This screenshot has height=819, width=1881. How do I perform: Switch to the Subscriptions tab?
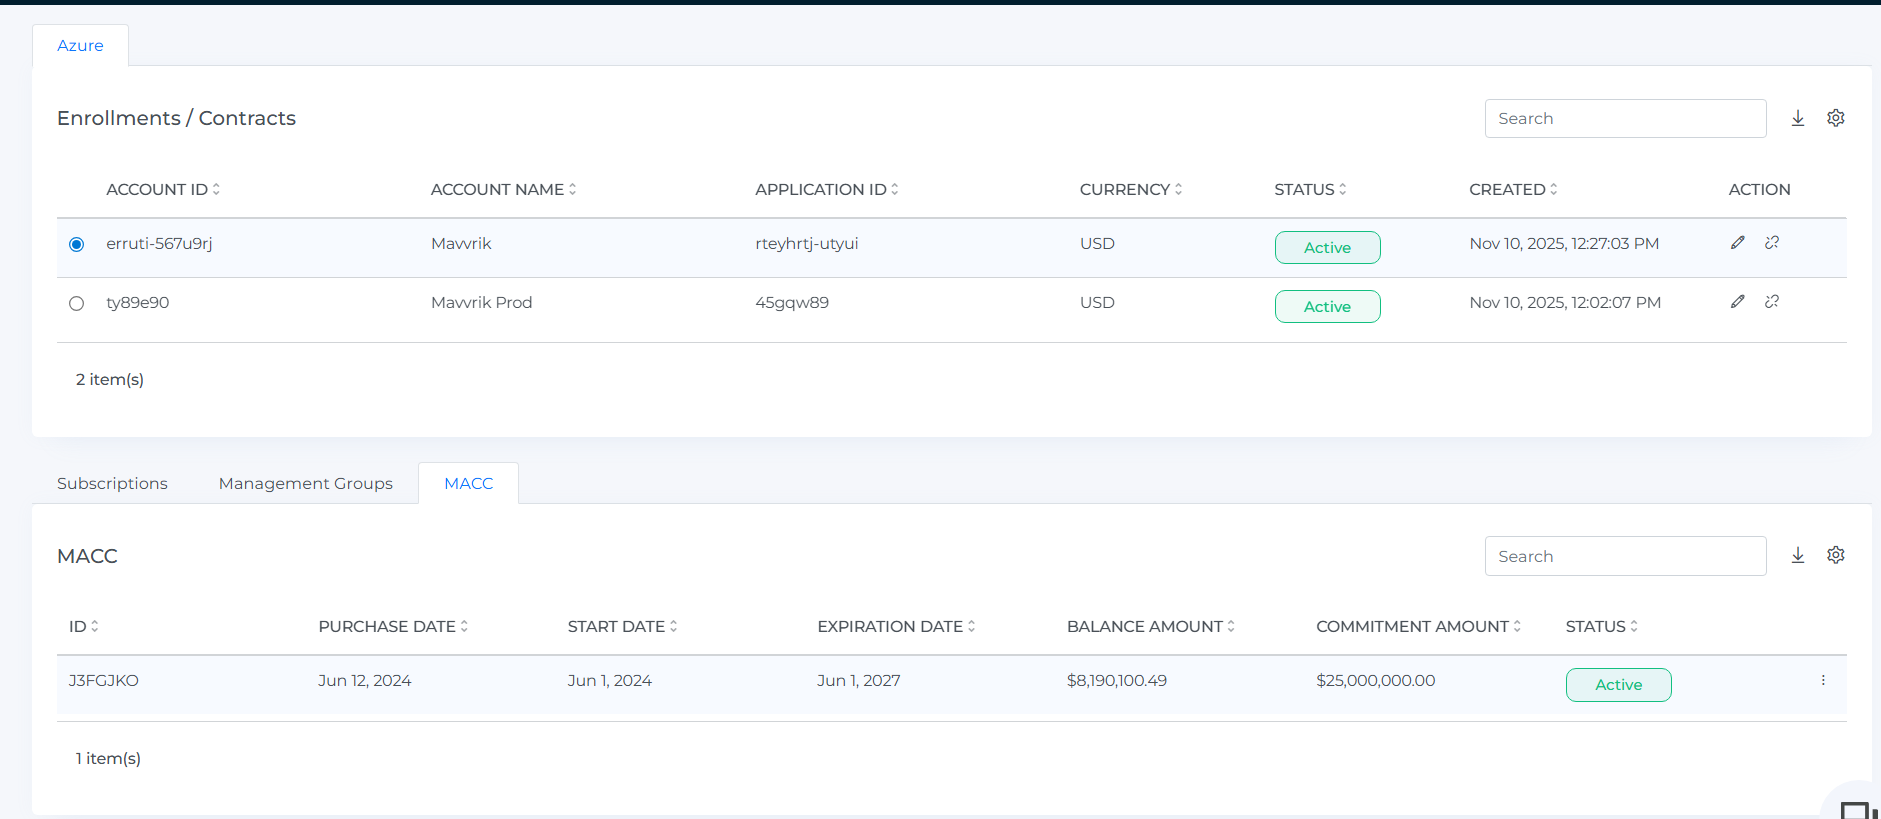click(x=112, y=484)
